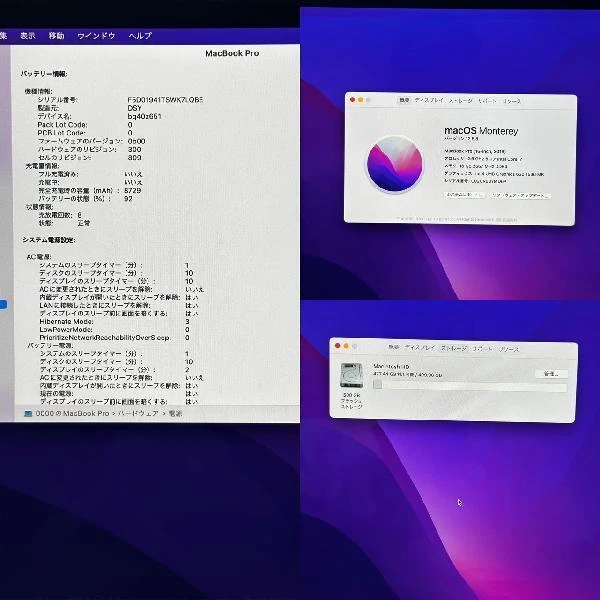The width and height of the screenshot is (600, 600).
Task: Click the システムレポート button
Action: click(x=465, y=196)
